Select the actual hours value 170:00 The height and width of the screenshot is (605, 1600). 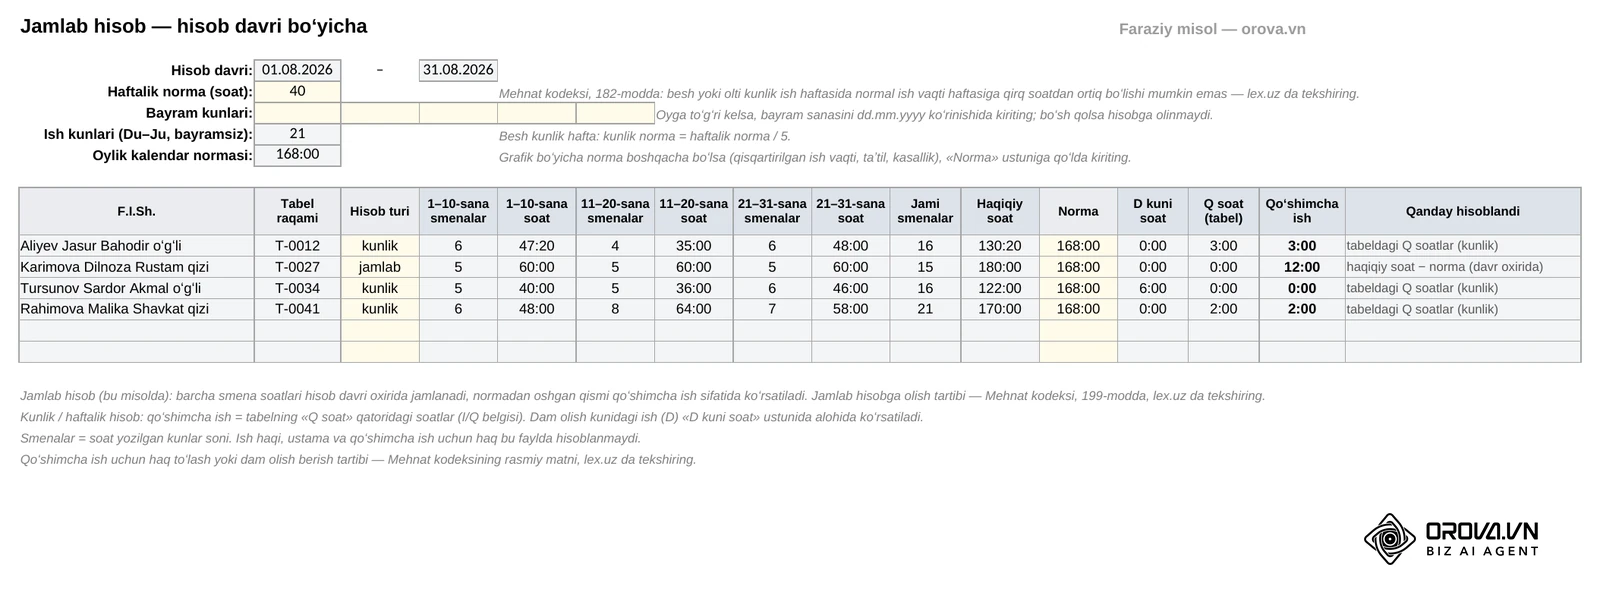pyautogui.click(x=1000, y=309)
